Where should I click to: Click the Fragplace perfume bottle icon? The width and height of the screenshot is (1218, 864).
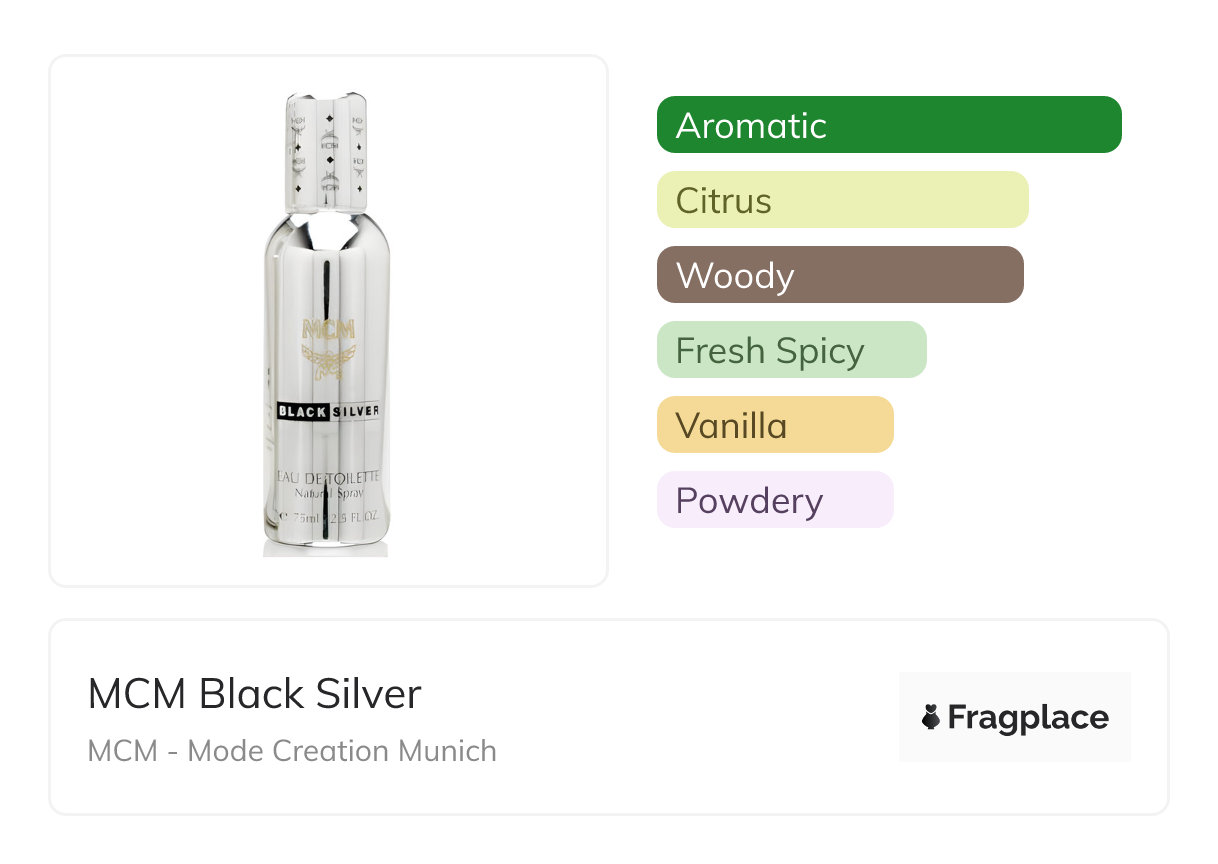point(931,718)
